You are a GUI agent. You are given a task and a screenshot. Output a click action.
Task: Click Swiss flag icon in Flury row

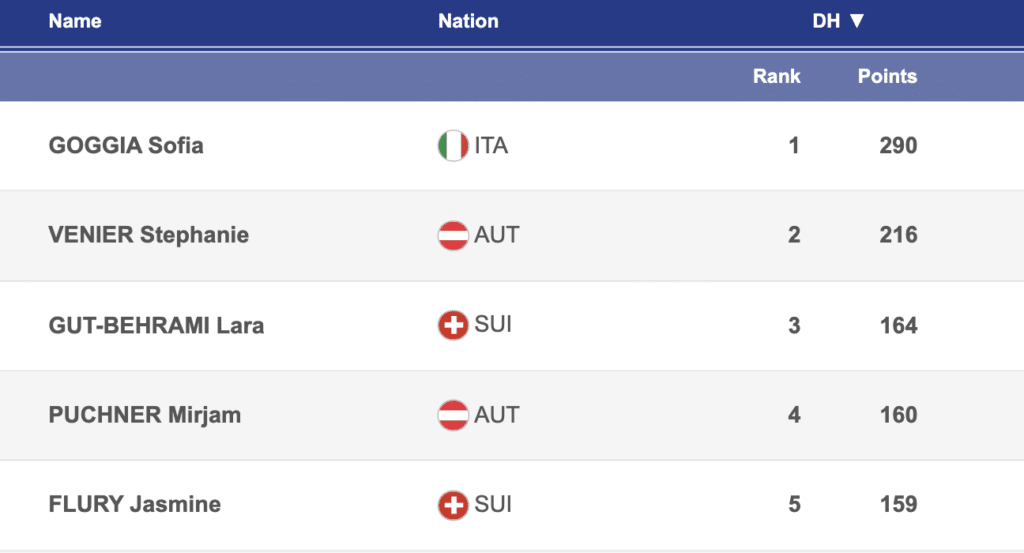point(453,505)
